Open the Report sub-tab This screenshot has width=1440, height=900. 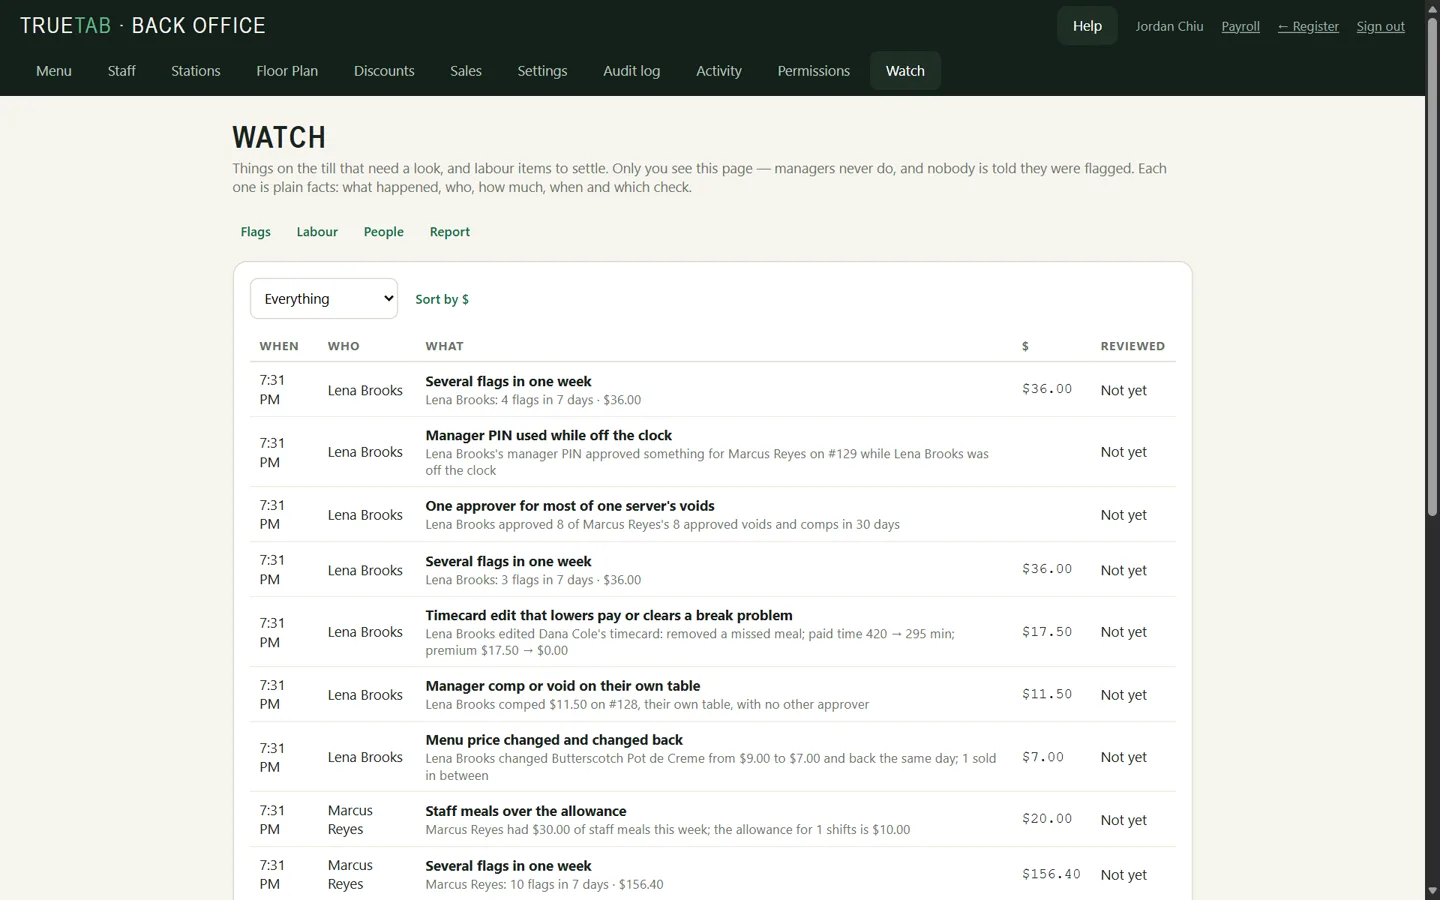point(450,232)
